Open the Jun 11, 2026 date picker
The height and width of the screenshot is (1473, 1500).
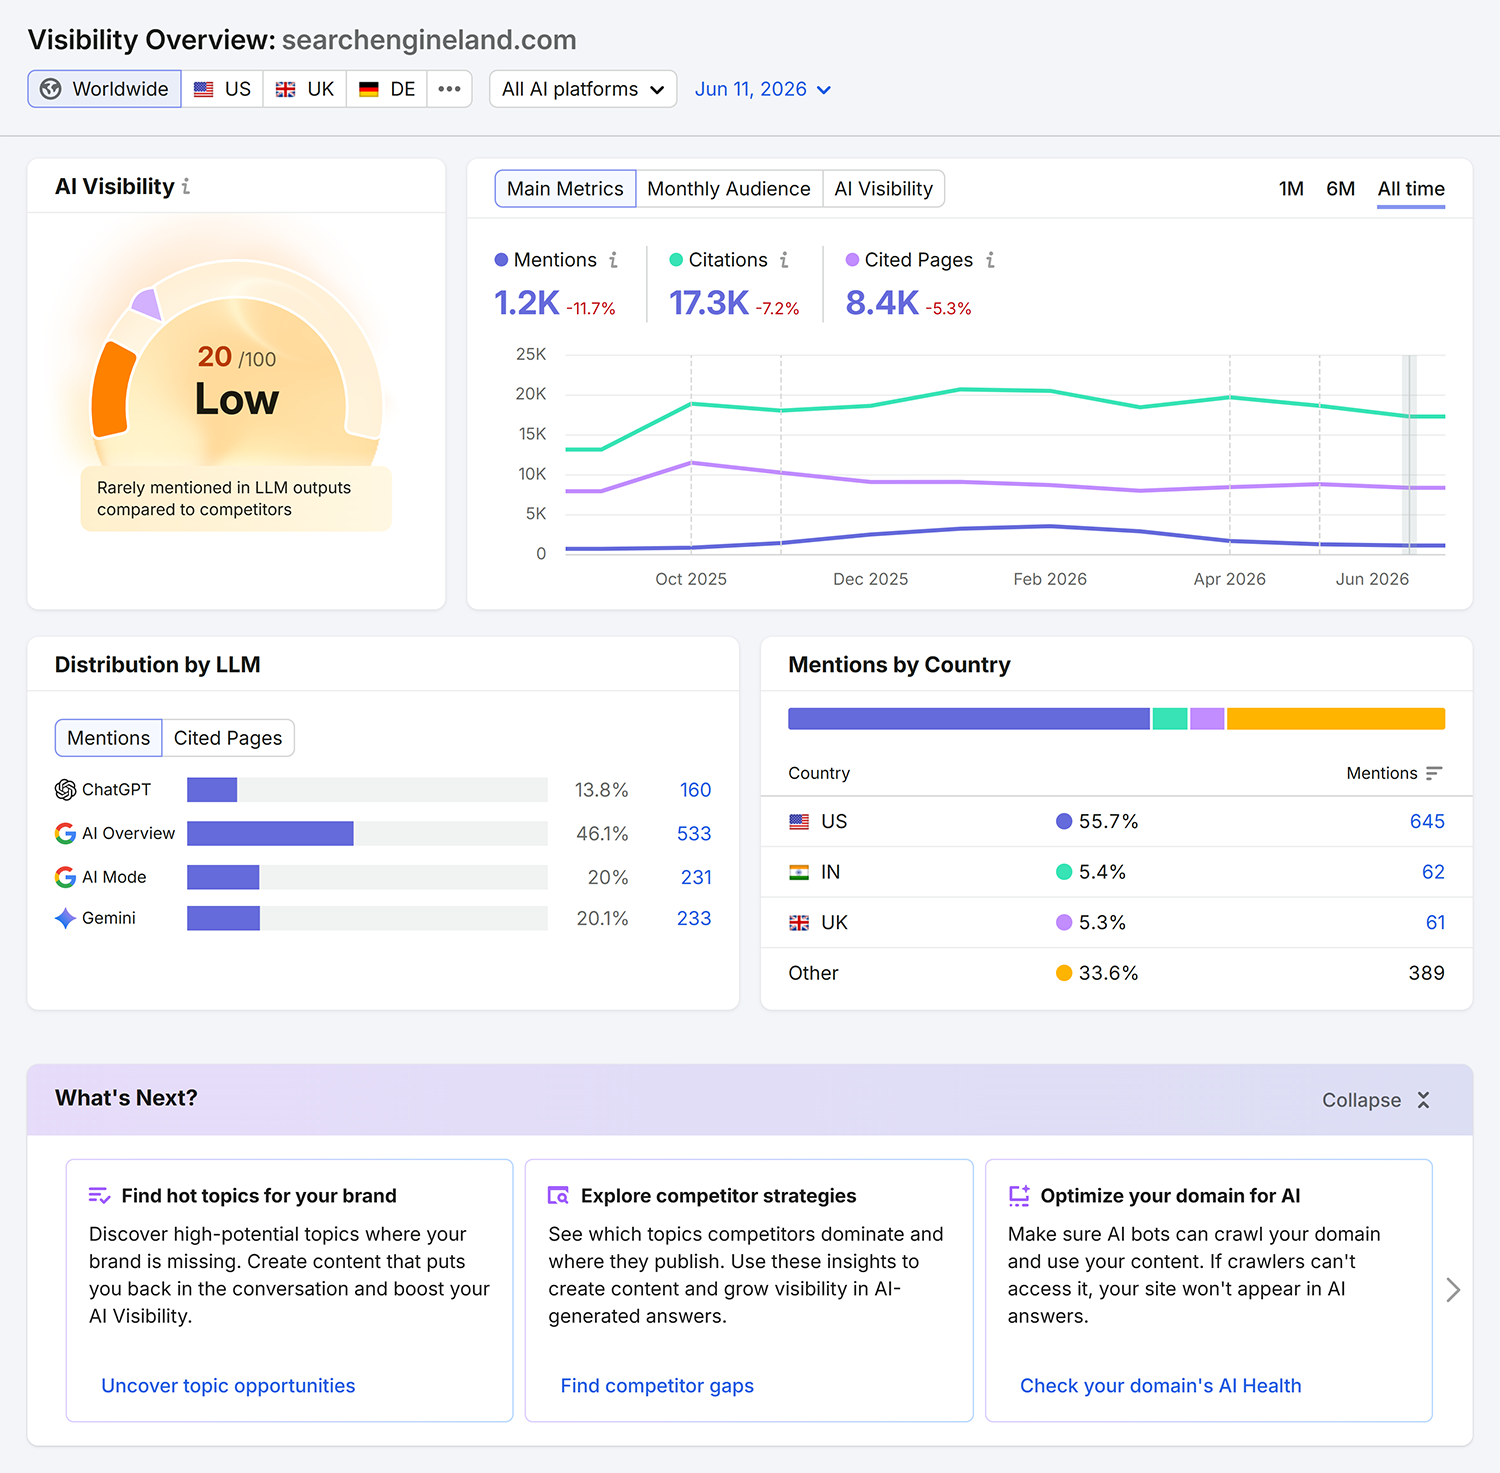(763, 89)
